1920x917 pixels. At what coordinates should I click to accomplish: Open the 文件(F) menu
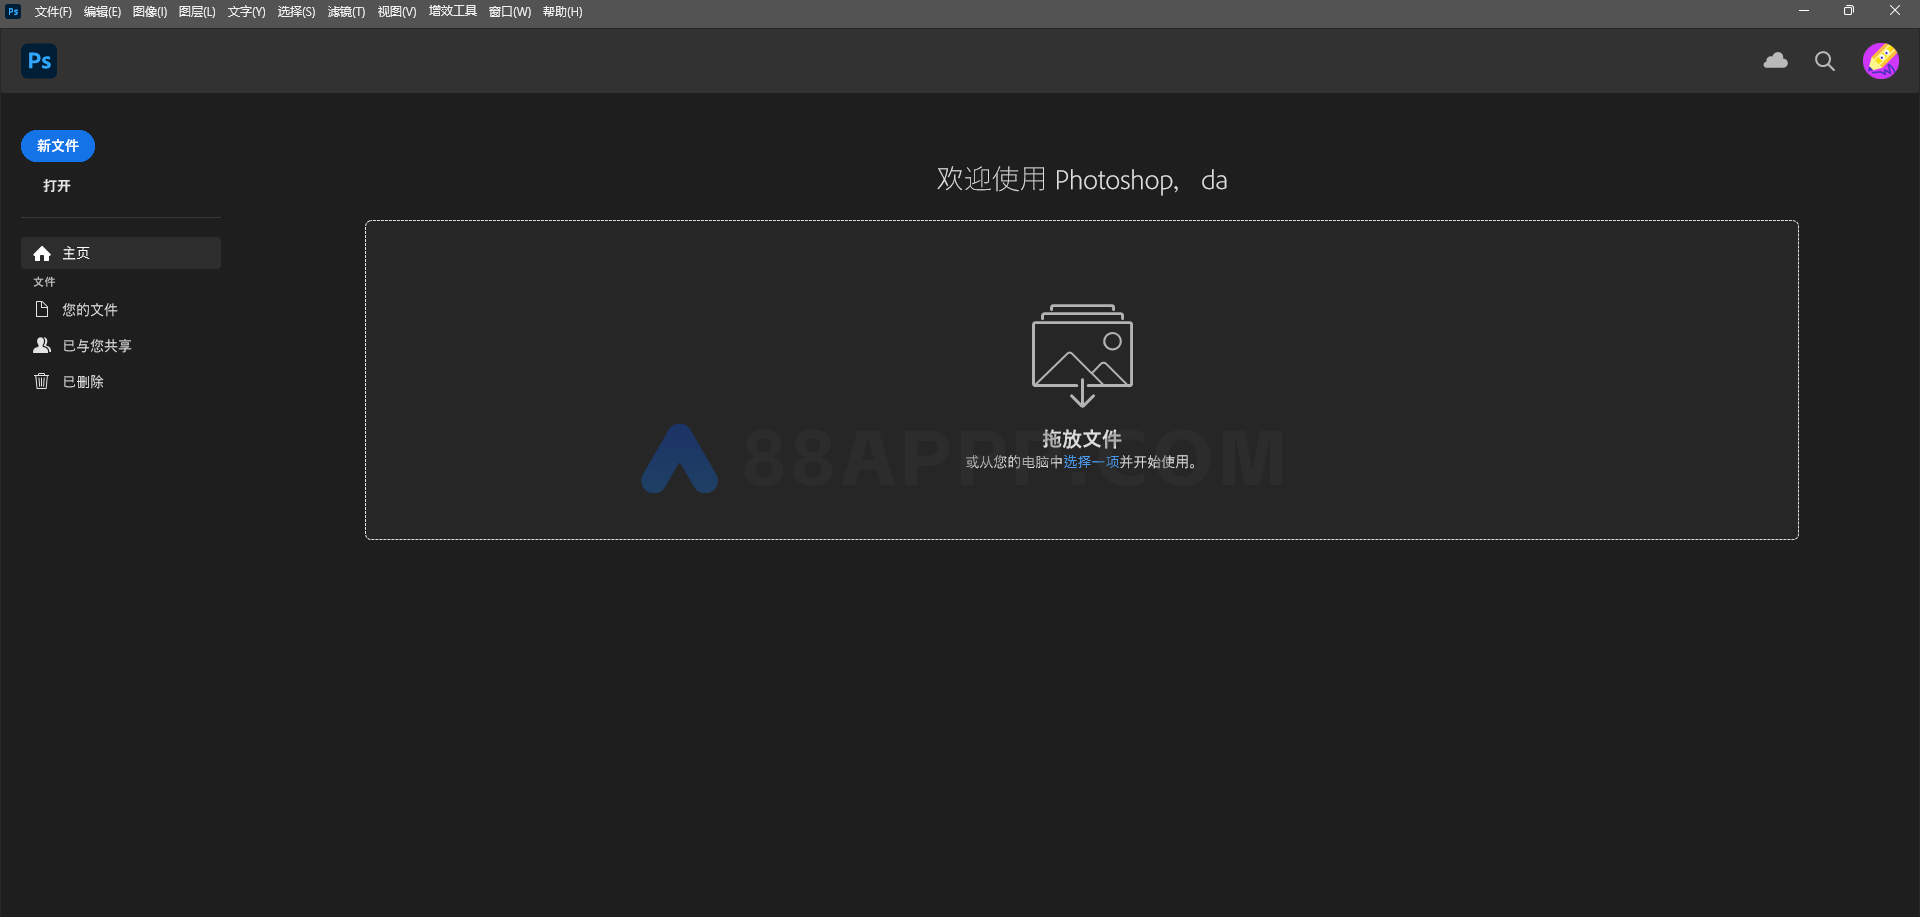coord(53,12)
